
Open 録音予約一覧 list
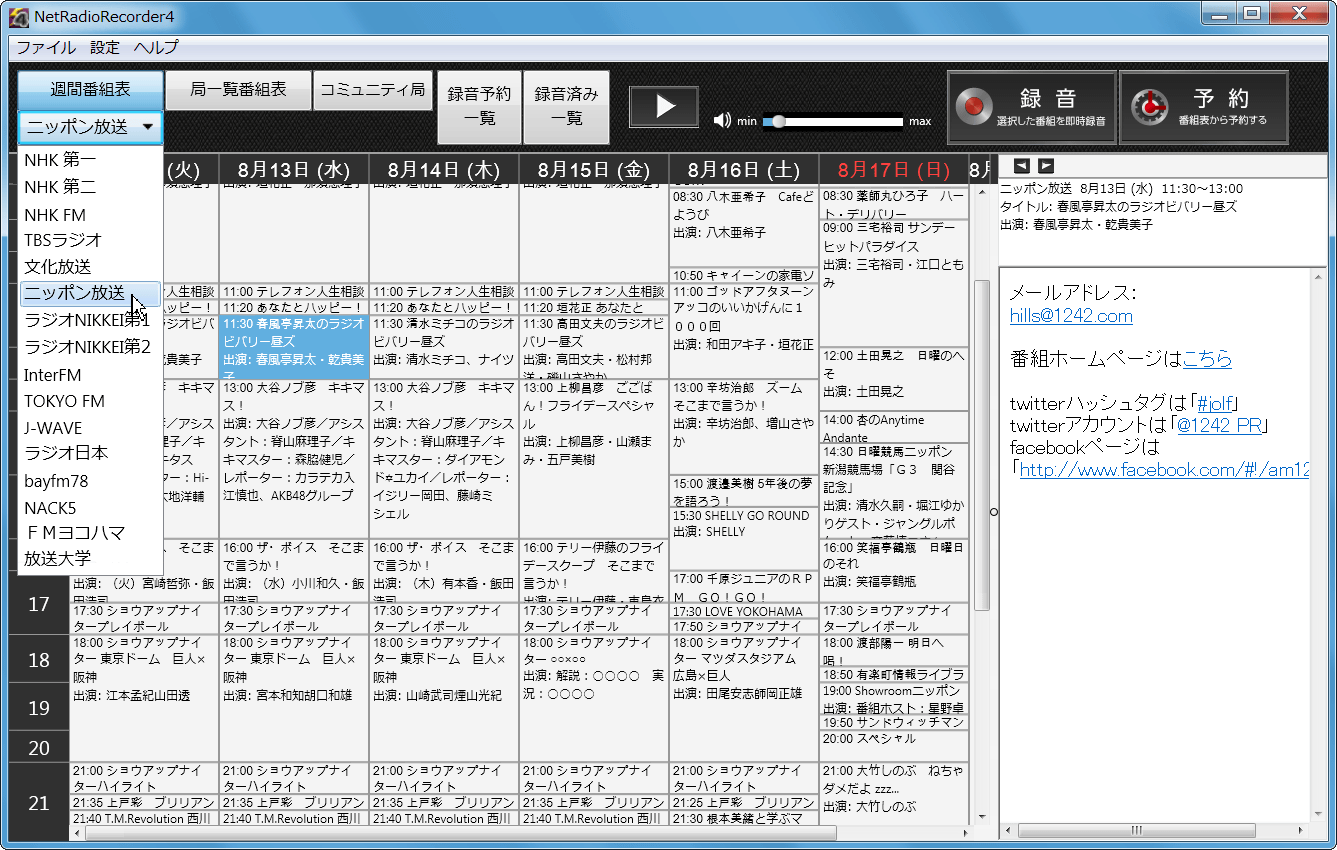click(x=479, y=107)
